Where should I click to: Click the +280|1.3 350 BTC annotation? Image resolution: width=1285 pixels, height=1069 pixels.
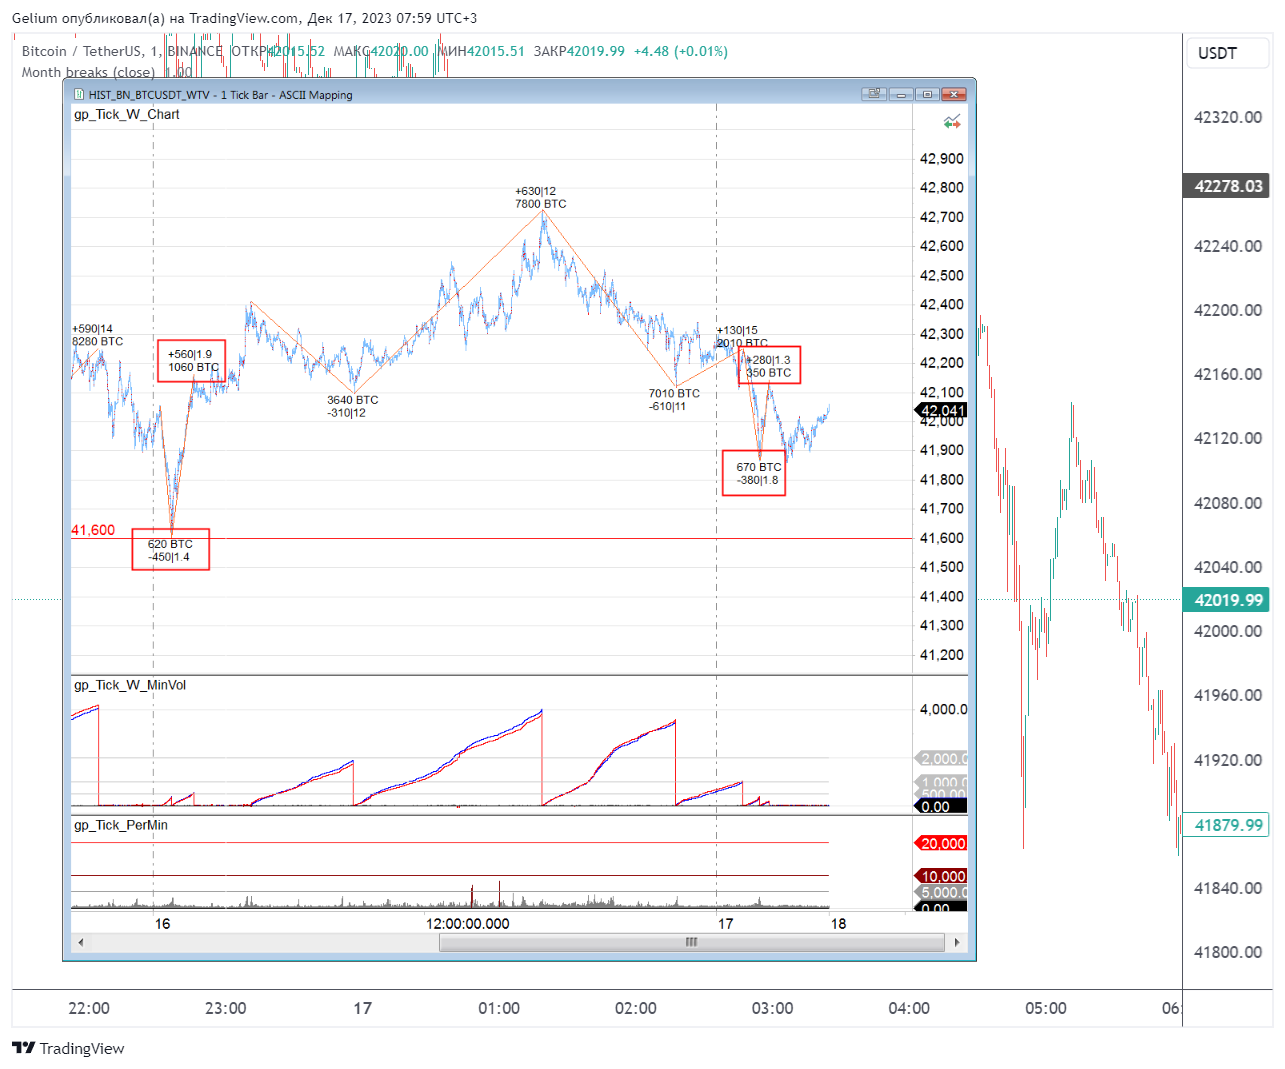point(769,366)
